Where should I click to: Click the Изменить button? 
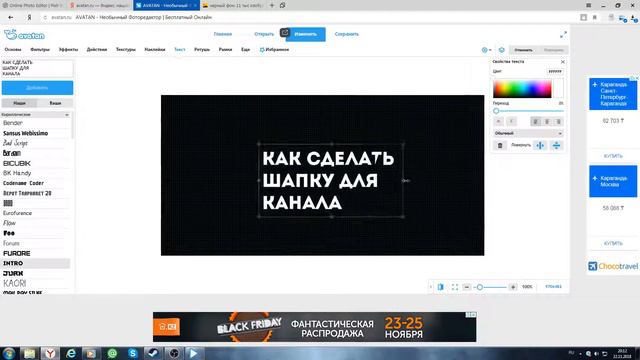(x=306, y=34)
